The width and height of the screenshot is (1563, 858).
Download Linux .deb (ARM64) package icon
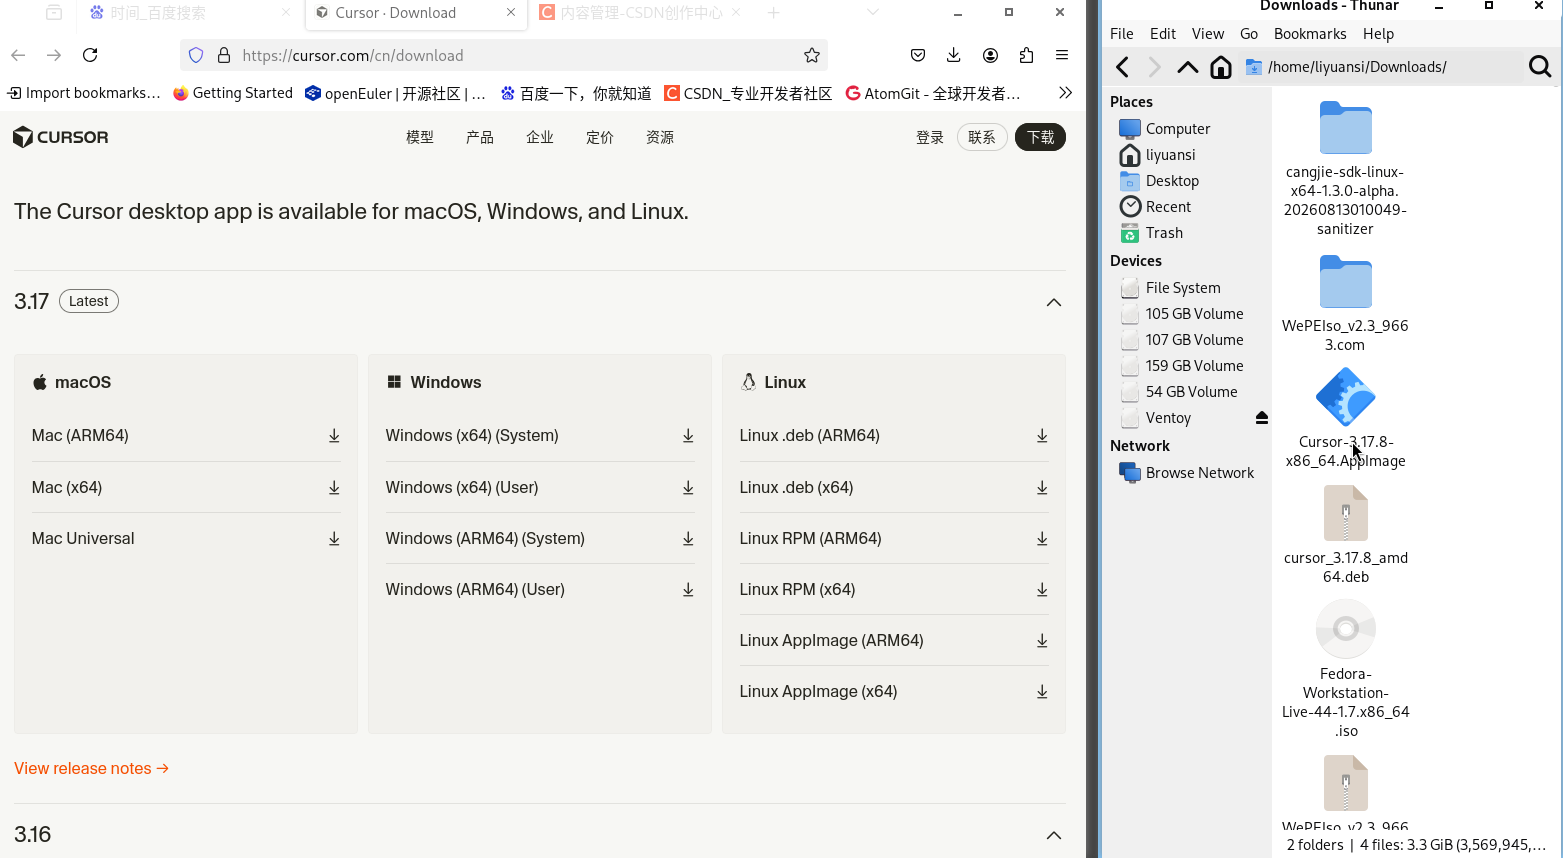(1042, 436)
